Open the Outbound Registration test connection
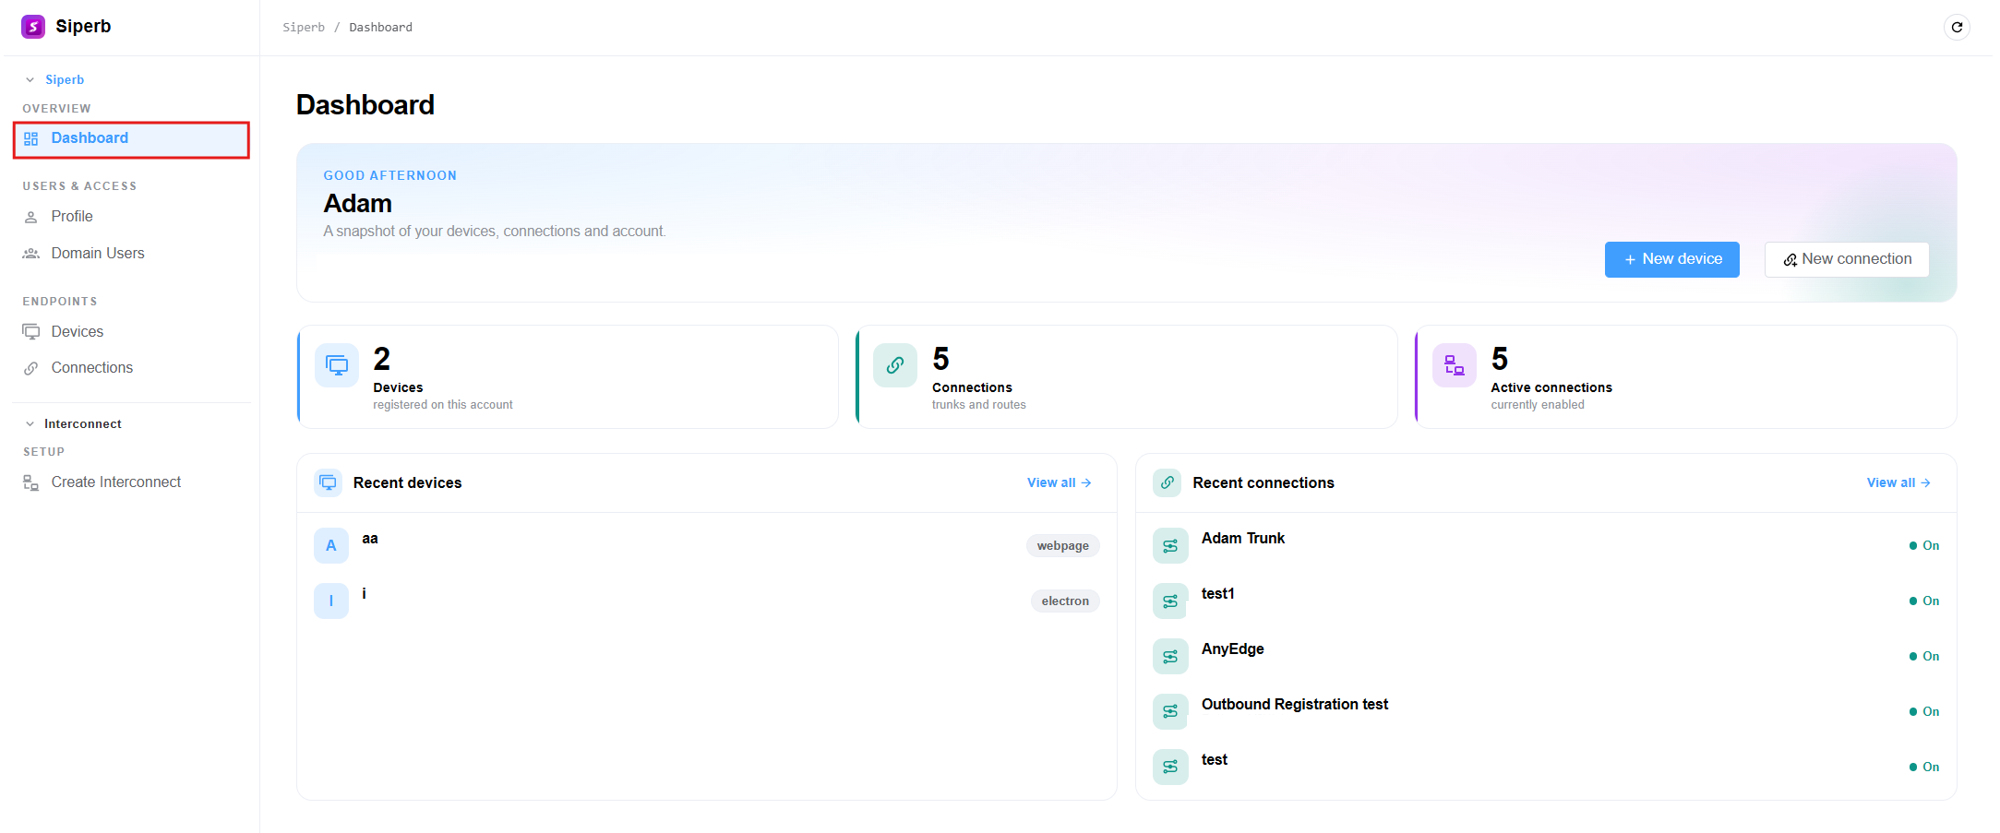The image size is (2000, 833). 1546,712
